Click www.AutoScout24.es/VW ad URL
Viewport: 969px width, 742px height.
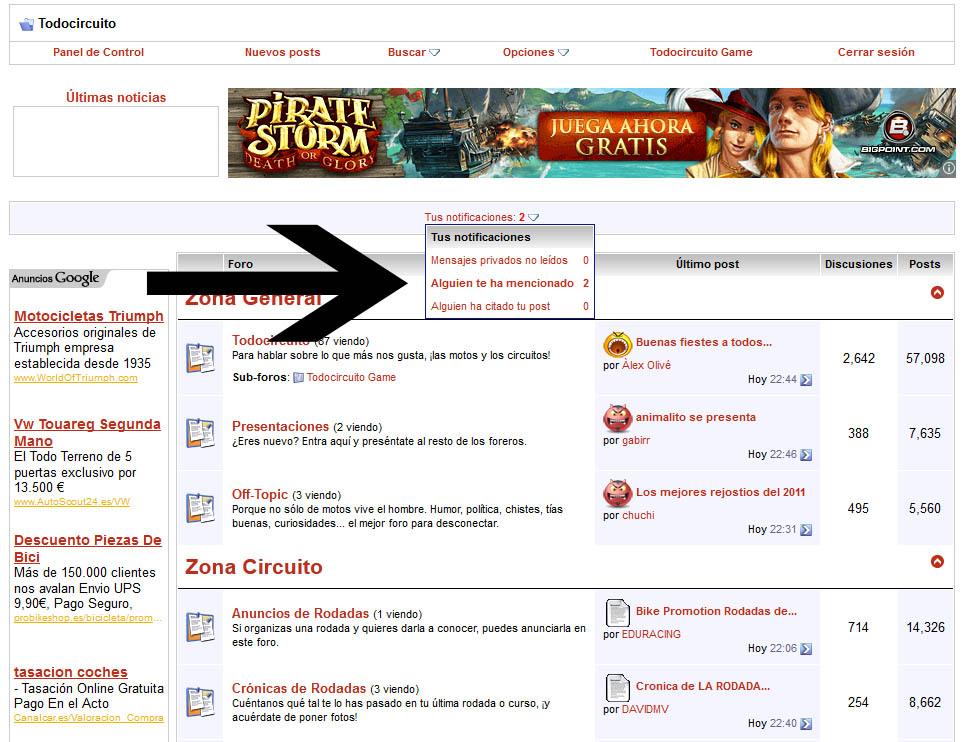coord(72,502)
